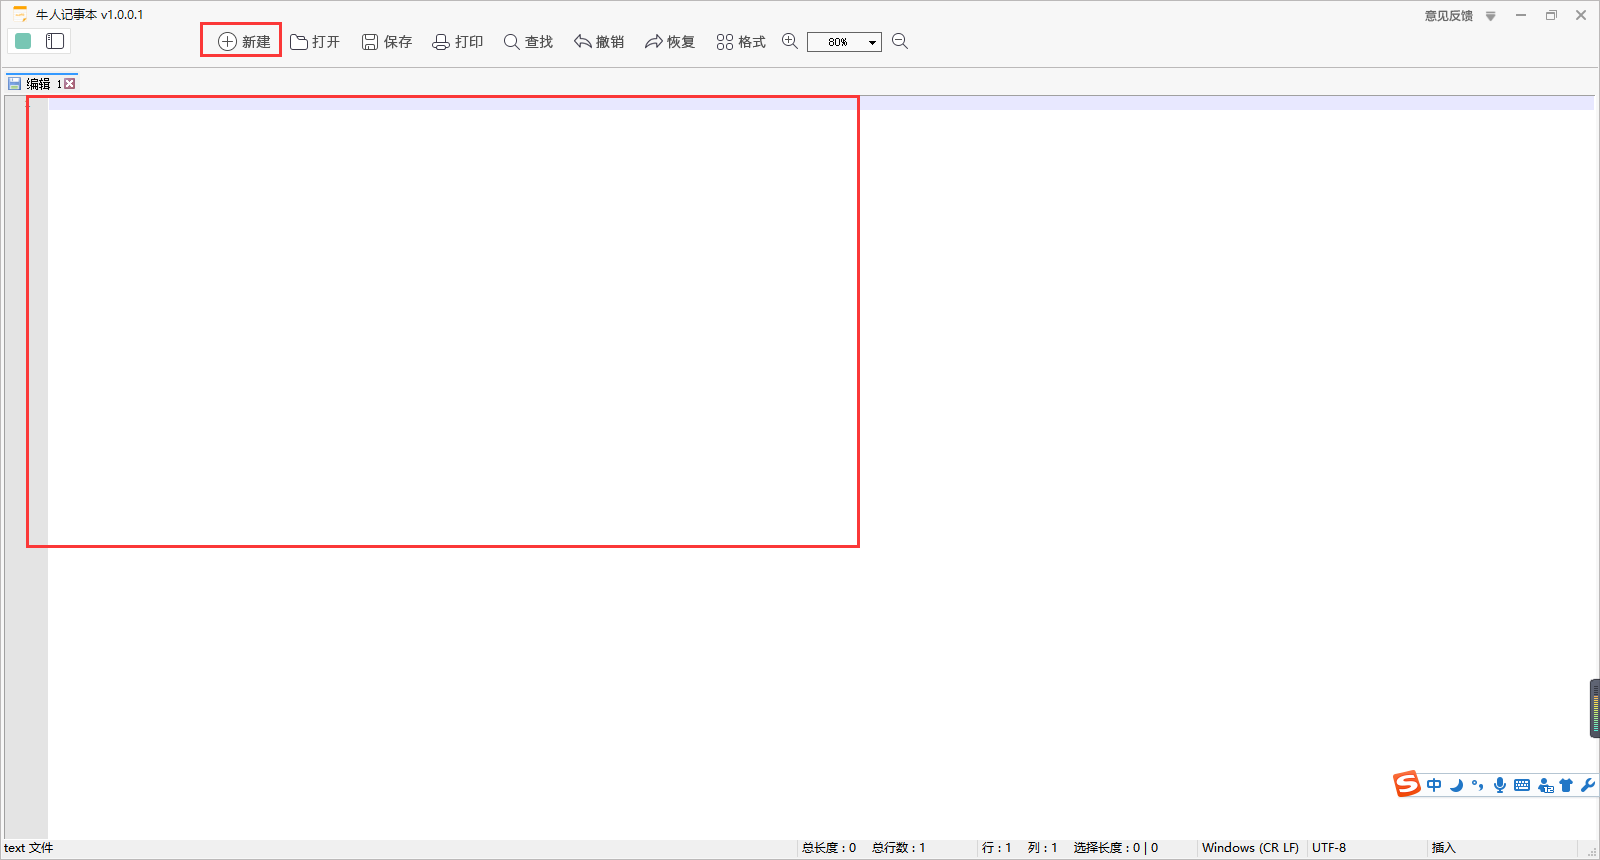Open a file with 打开 button
The height and width of the screenshot is (860, 1600).
[x=315, y=41]
